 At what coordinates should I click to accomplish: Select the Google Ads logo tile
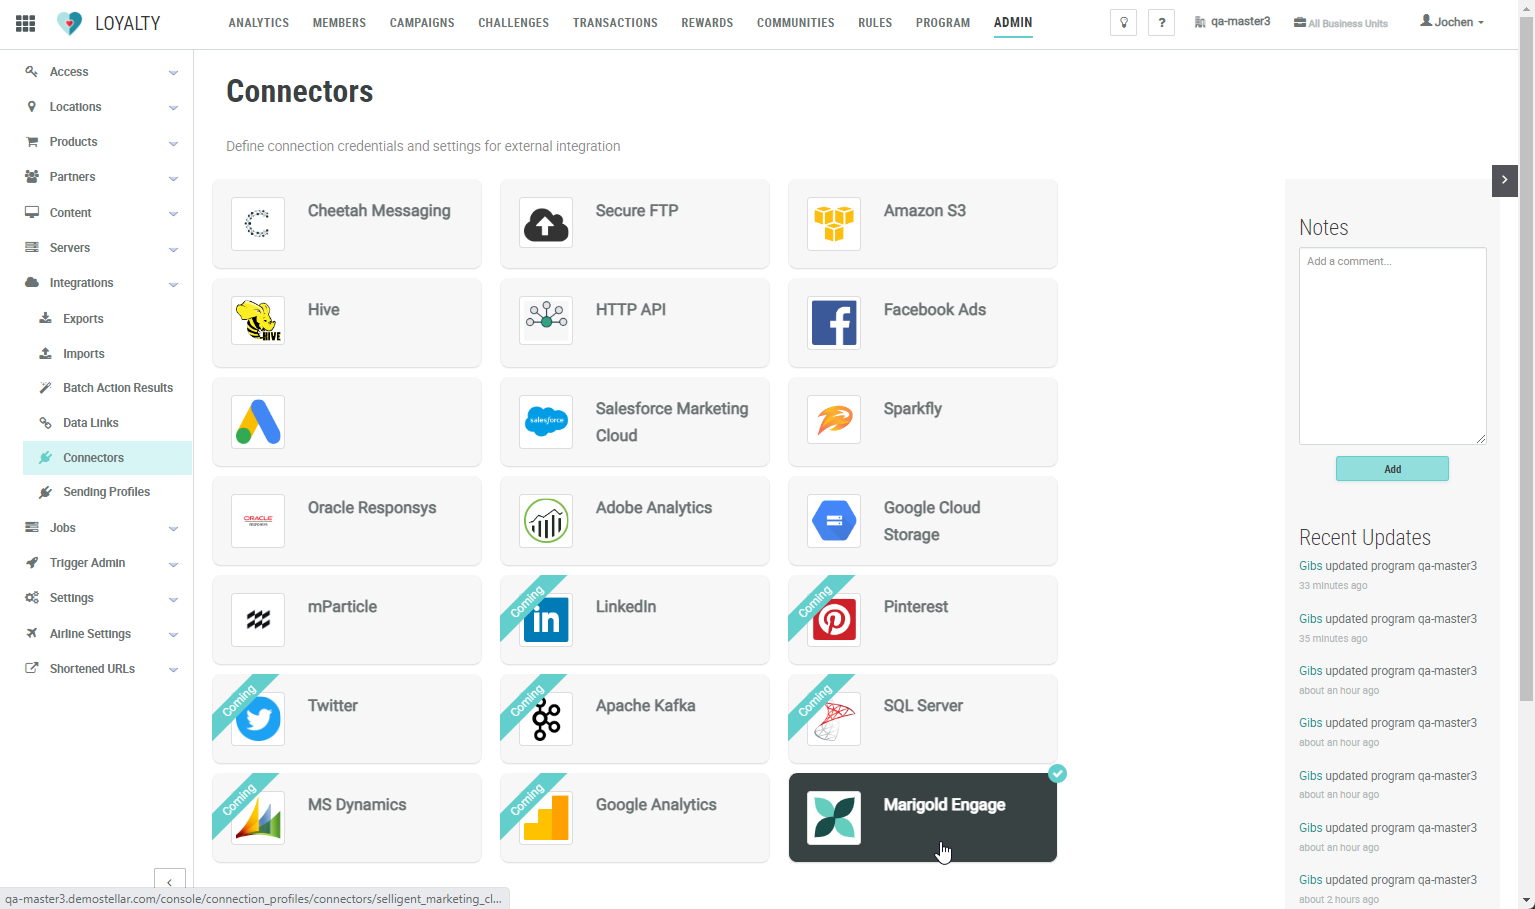point(258,421)
